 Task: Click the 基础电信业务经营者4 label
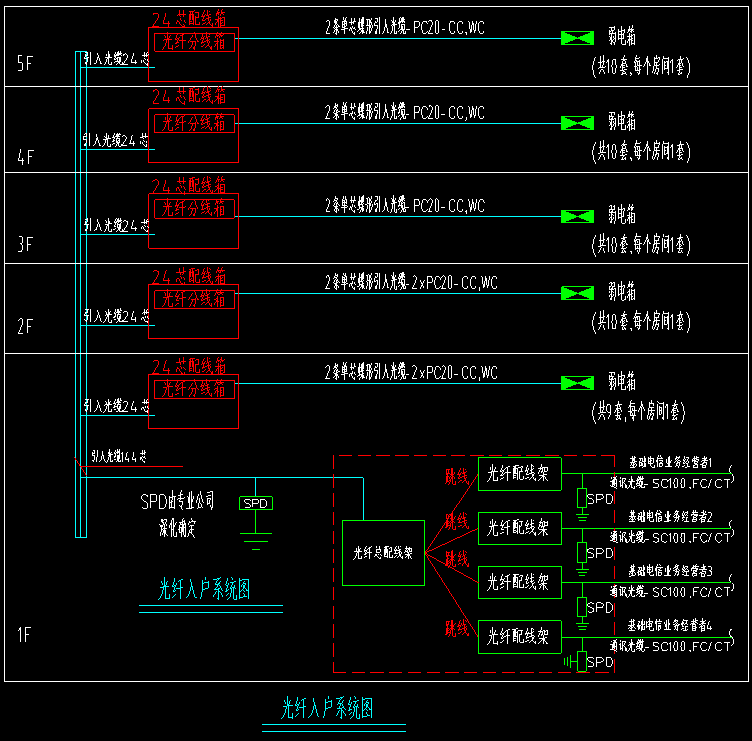[x=670, y=625]
